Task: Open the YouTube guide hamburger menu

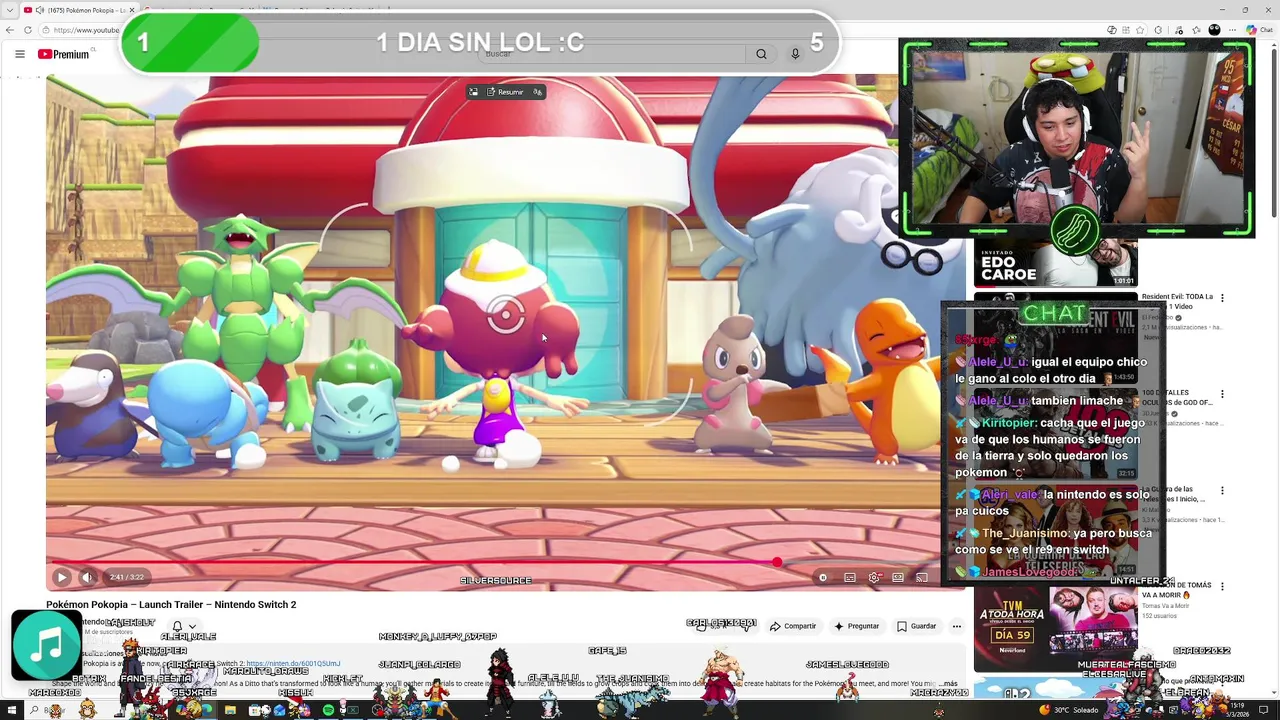Action: click(x=20, y=54)
